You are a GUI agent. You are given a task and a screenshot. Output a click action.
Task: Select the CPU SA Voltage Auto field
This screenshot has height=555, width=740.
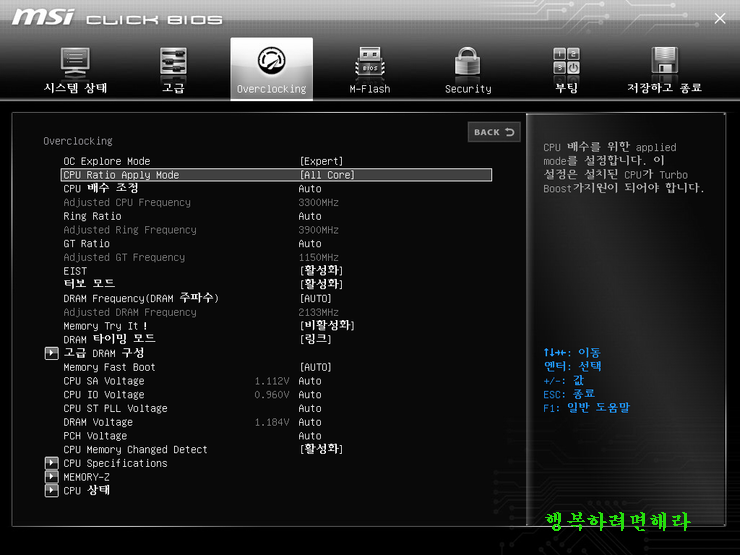[310, 381]
